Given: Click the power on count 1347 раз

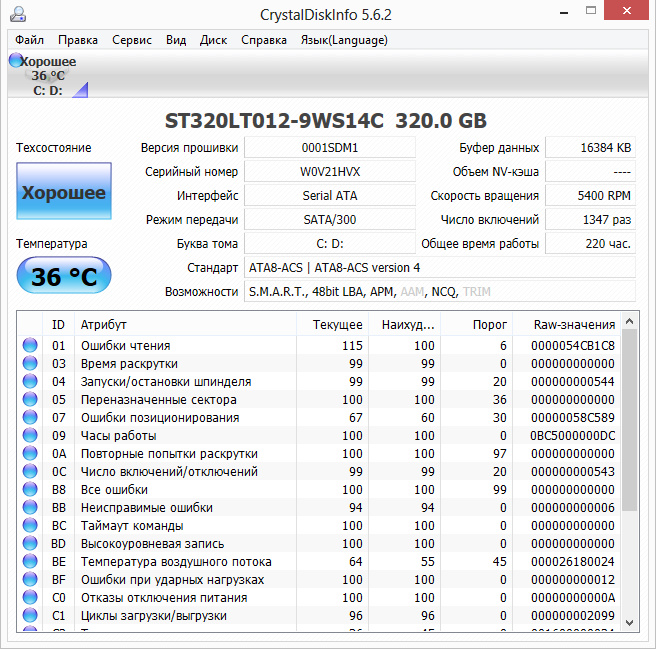Looking at the screenshot, I should pos(590,220).
